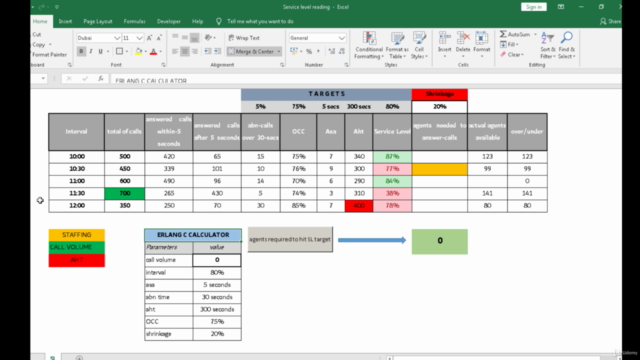
Task: Toggle align text left
Action: (x=175, y=51)
